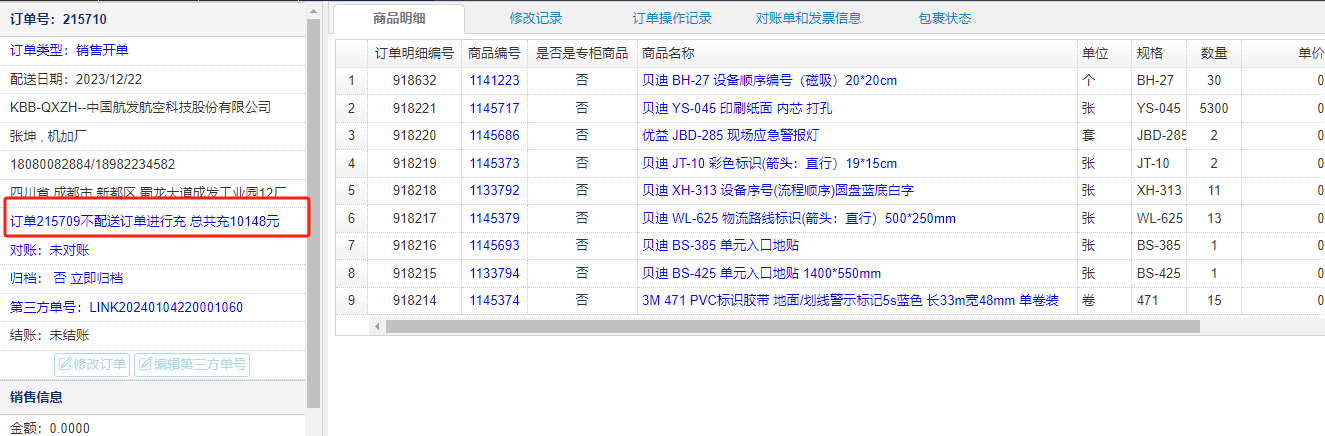
Task: Select row number 9 cell
Action: [351, 300]
